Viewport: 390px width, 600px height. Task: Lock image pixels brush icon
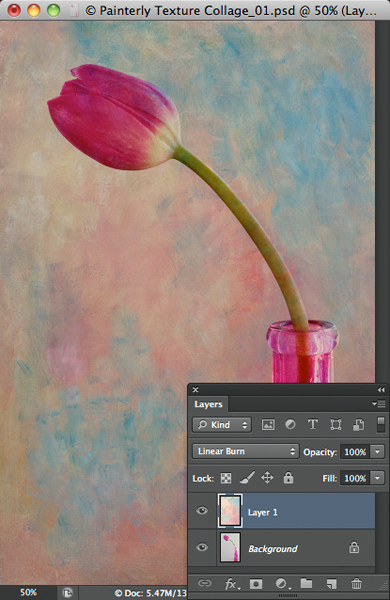(x=247, y=478)
